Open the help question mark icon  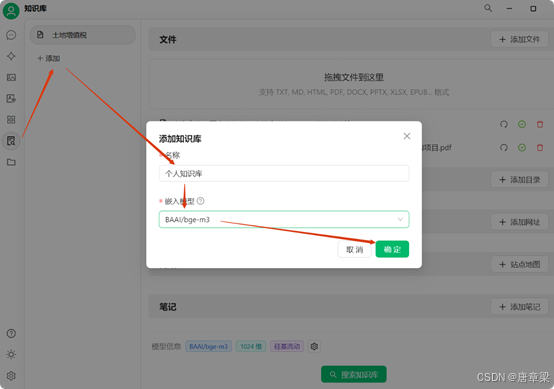(11, 333)
